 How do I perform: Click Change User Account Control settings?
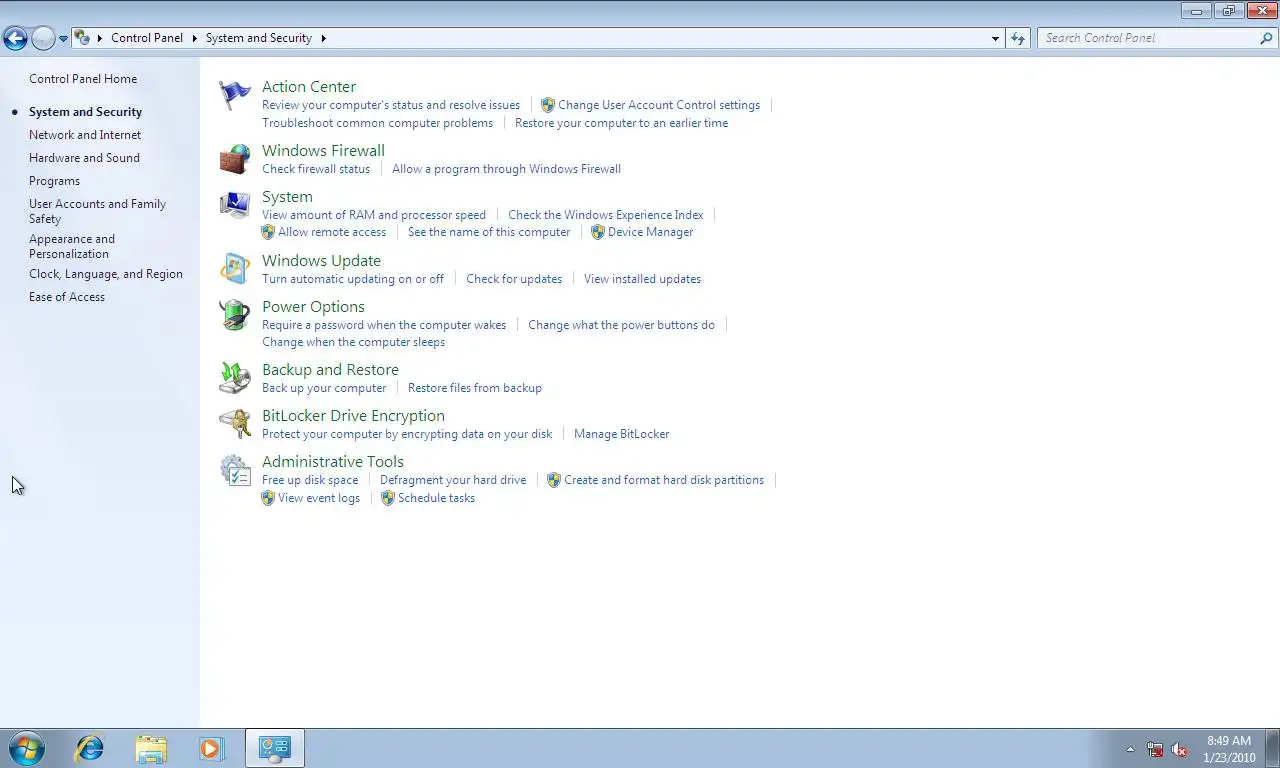click(x=659, y=105)
